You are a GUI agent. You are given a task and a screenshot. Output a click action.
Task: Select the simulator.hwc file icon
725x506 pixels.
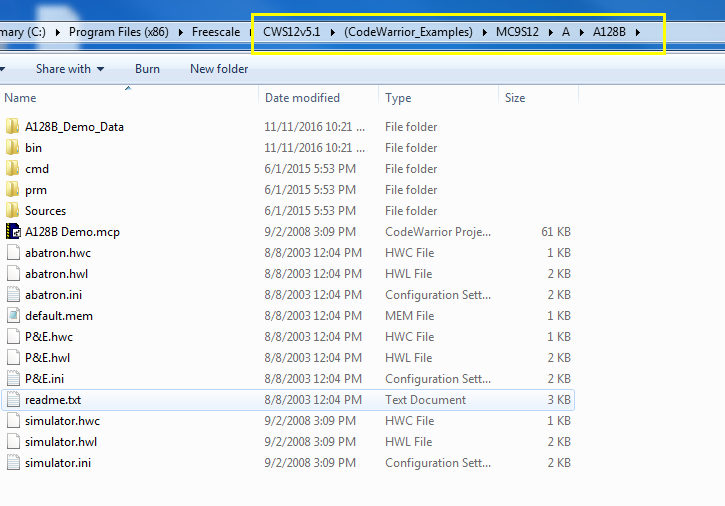[x=13, y=420]
